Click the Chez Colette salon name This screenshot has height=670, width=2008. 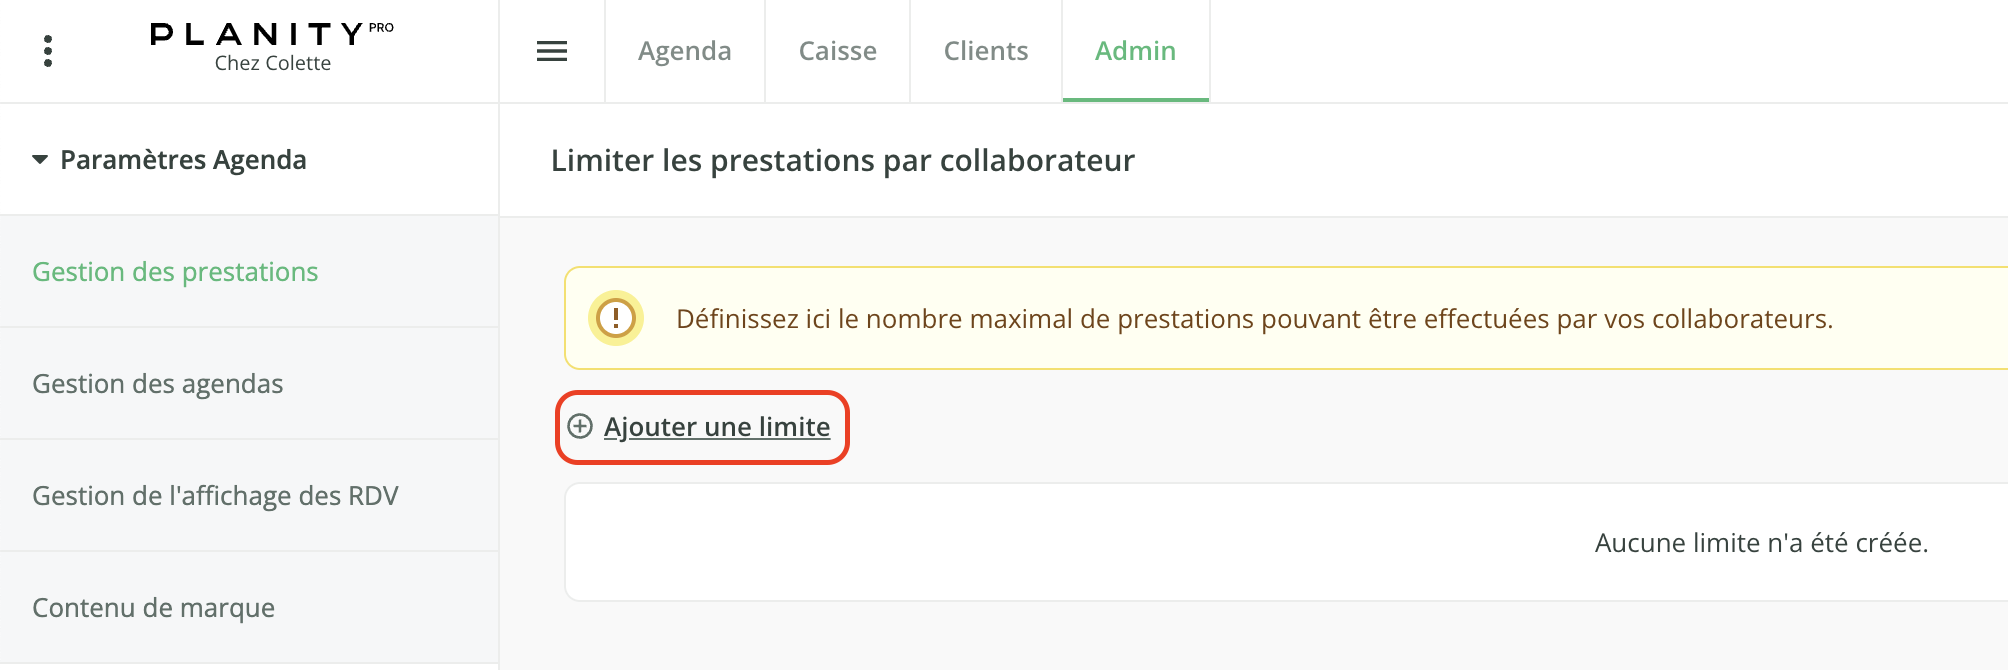[x=273, y=63]
